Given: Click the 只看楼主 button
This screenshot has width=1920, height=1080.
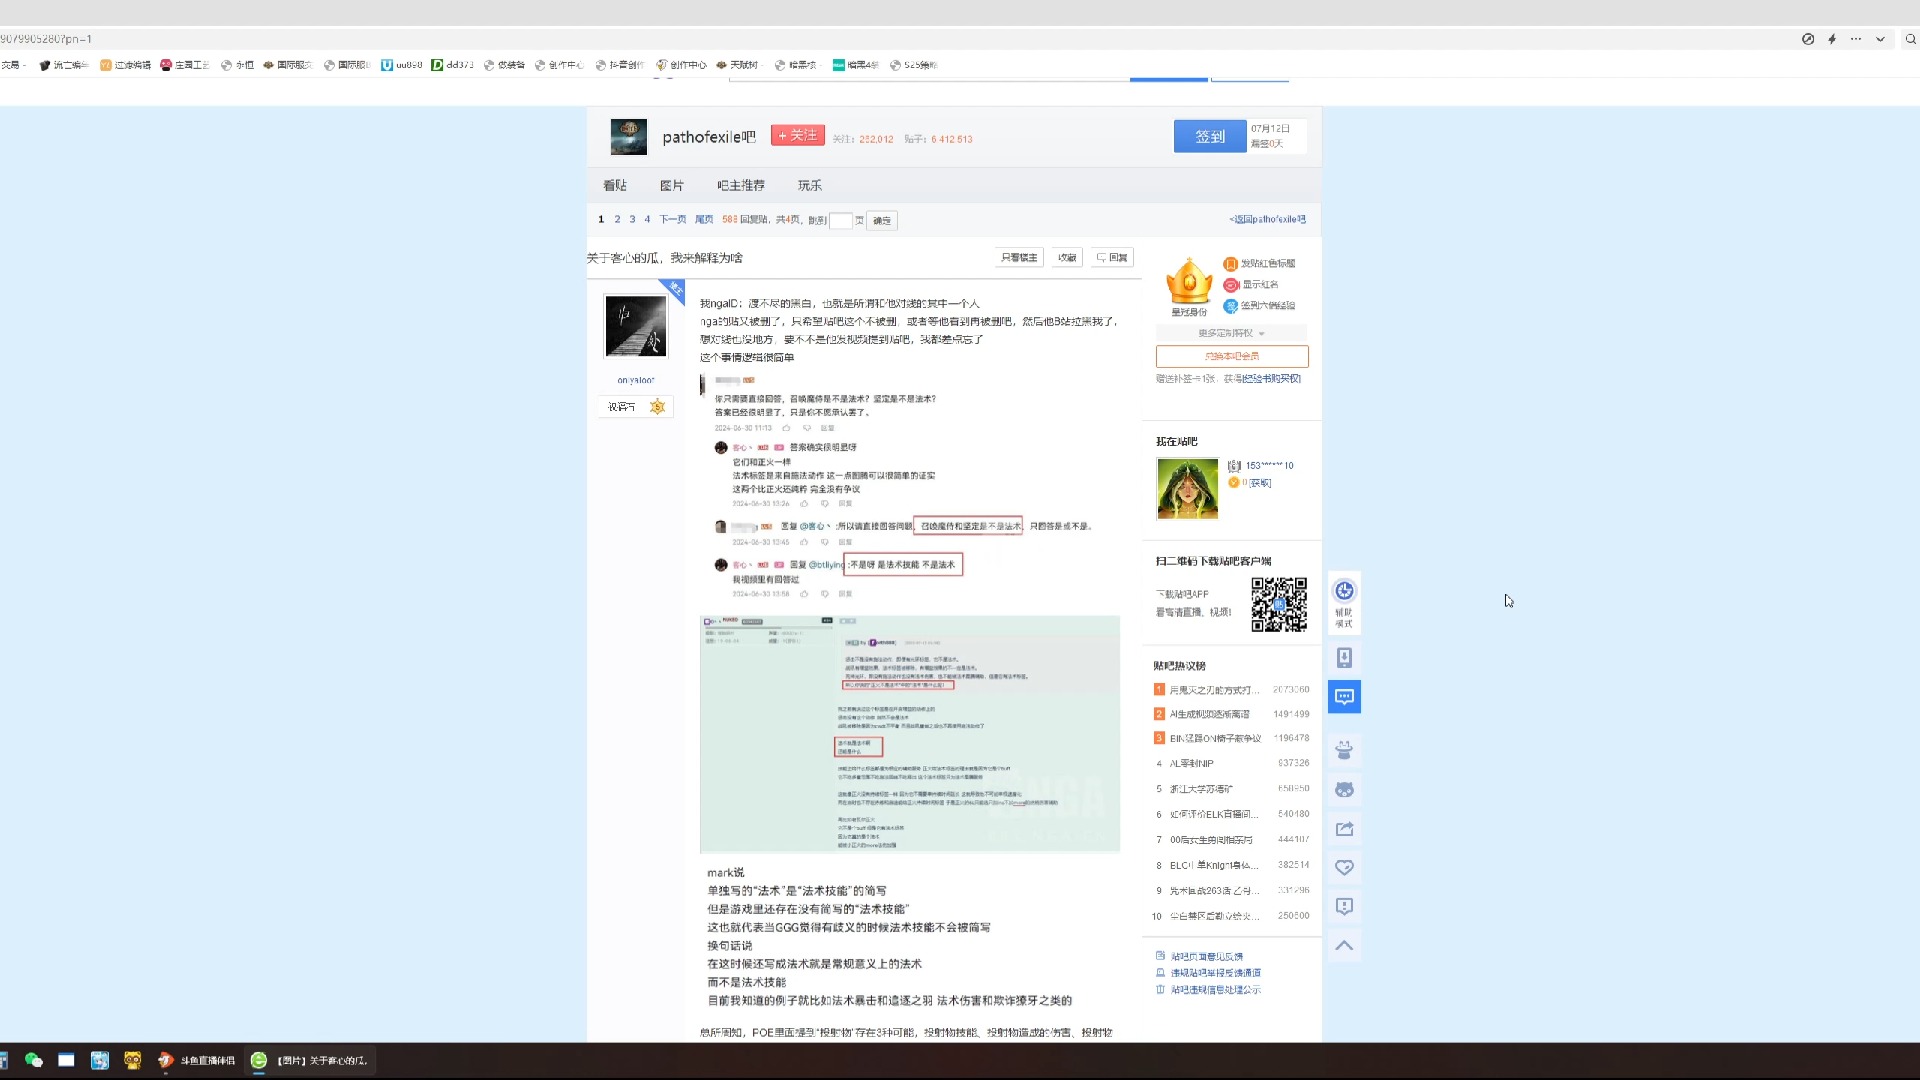Looking at the screenshot, I should [1019, 257].
